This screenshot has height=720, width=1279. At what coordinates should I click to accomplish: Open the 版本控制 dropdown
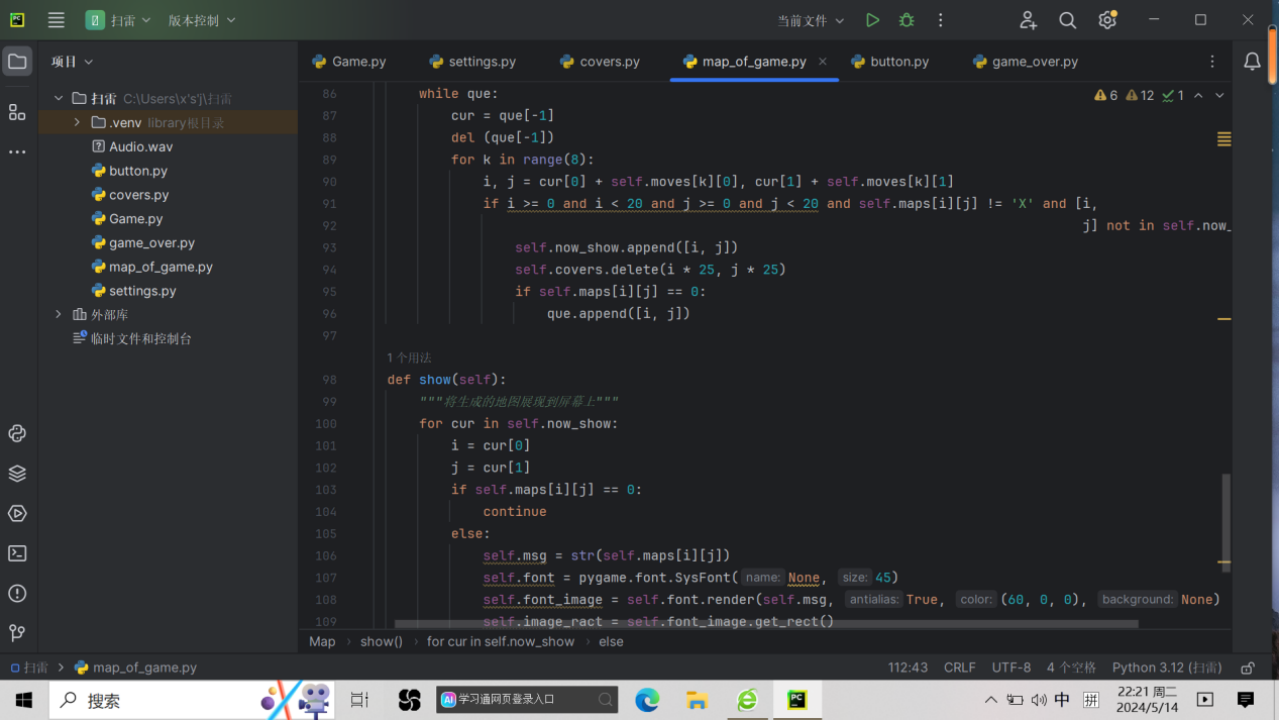(x=201, y=20)
